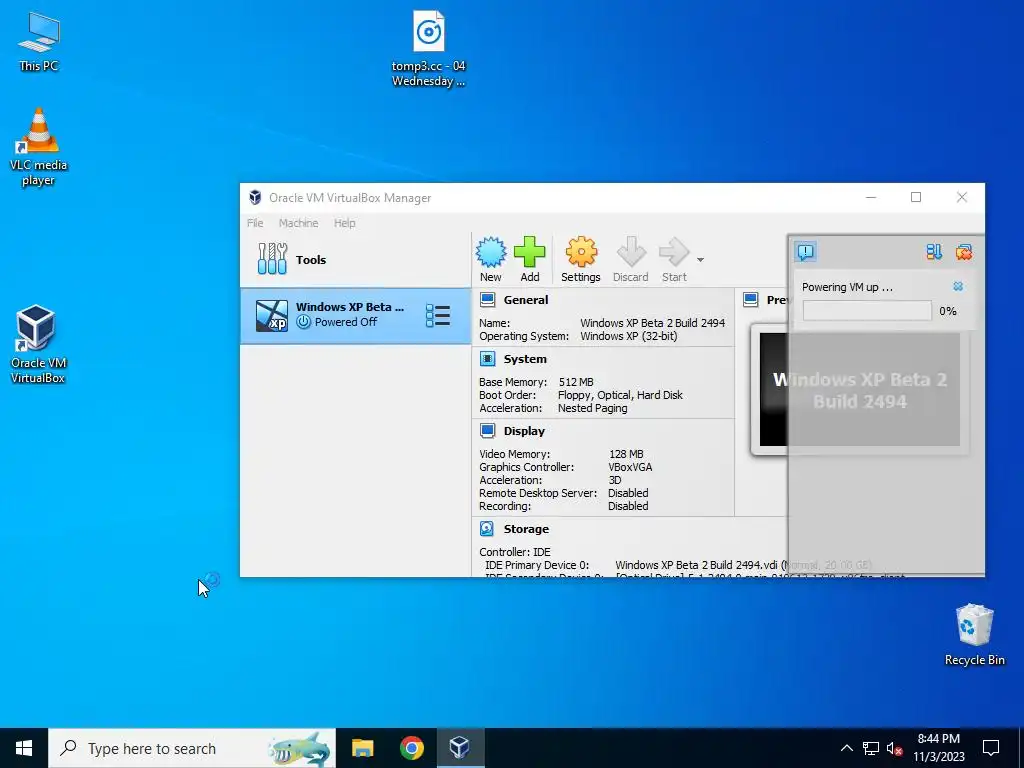The height and width of the screenshot is (768, 1024).
Task: Click the delete all notifications icon
Action: coord(963,252)
